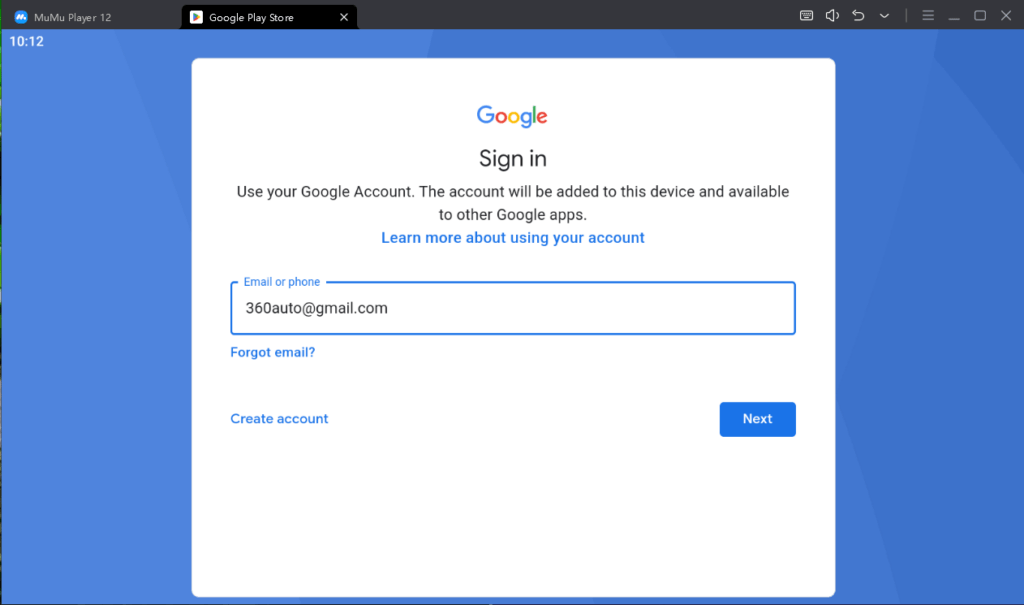Image resolution: width=1024 pixels, height=605 pixels.
Task: Open the Forgot email? link
Action: [272, 352]
